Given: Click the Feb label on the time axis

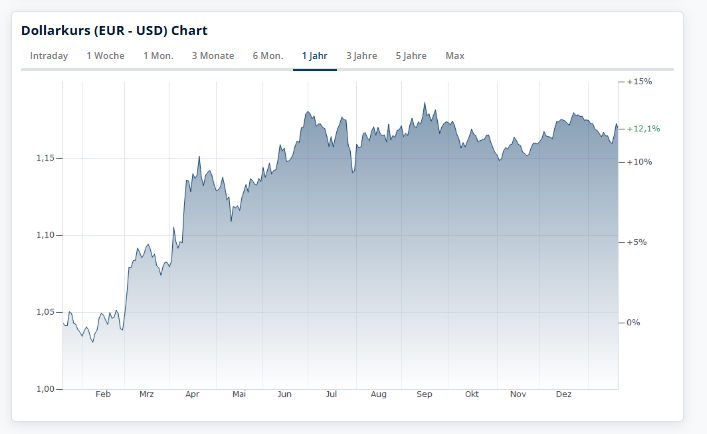Looking at the screenshot, I should pos(103,395).
